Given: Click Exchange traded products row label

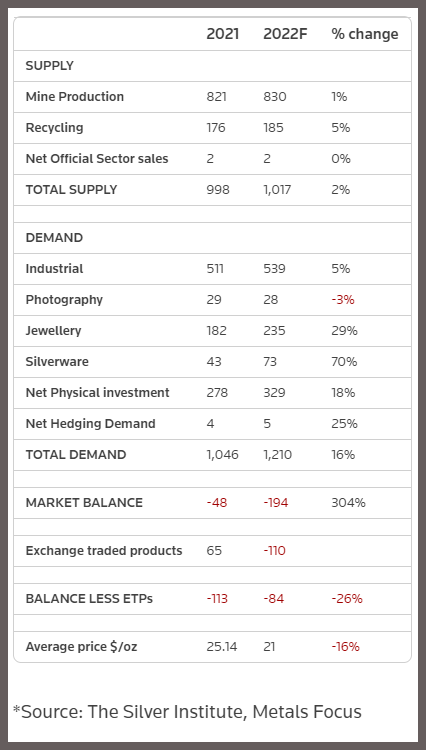Looking at the screenshot, I should click(x=104, y=551).
